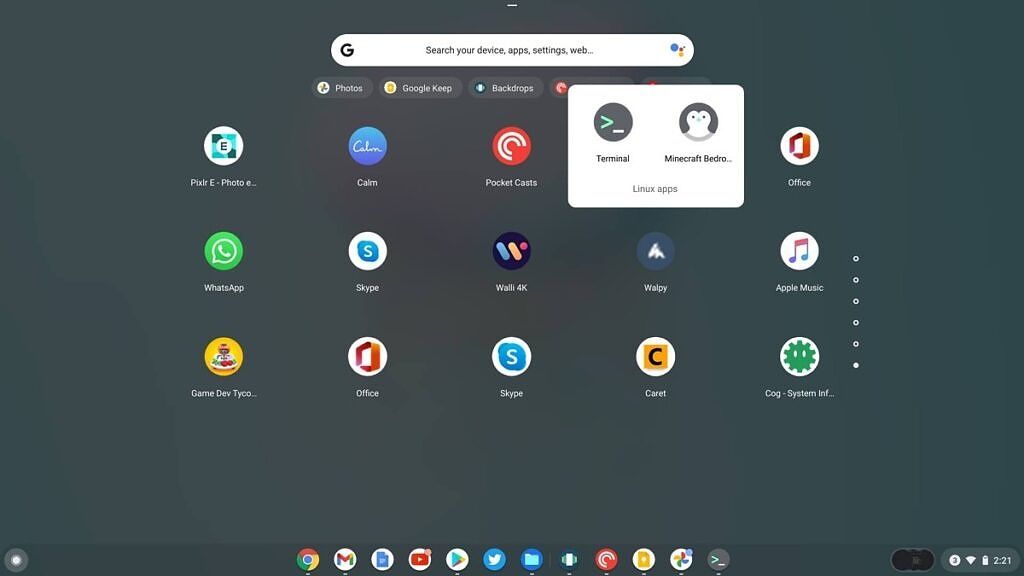Screen dimensions: 1024x576
Task: Focus the launcher search box
Action: (x=510, y=50)
